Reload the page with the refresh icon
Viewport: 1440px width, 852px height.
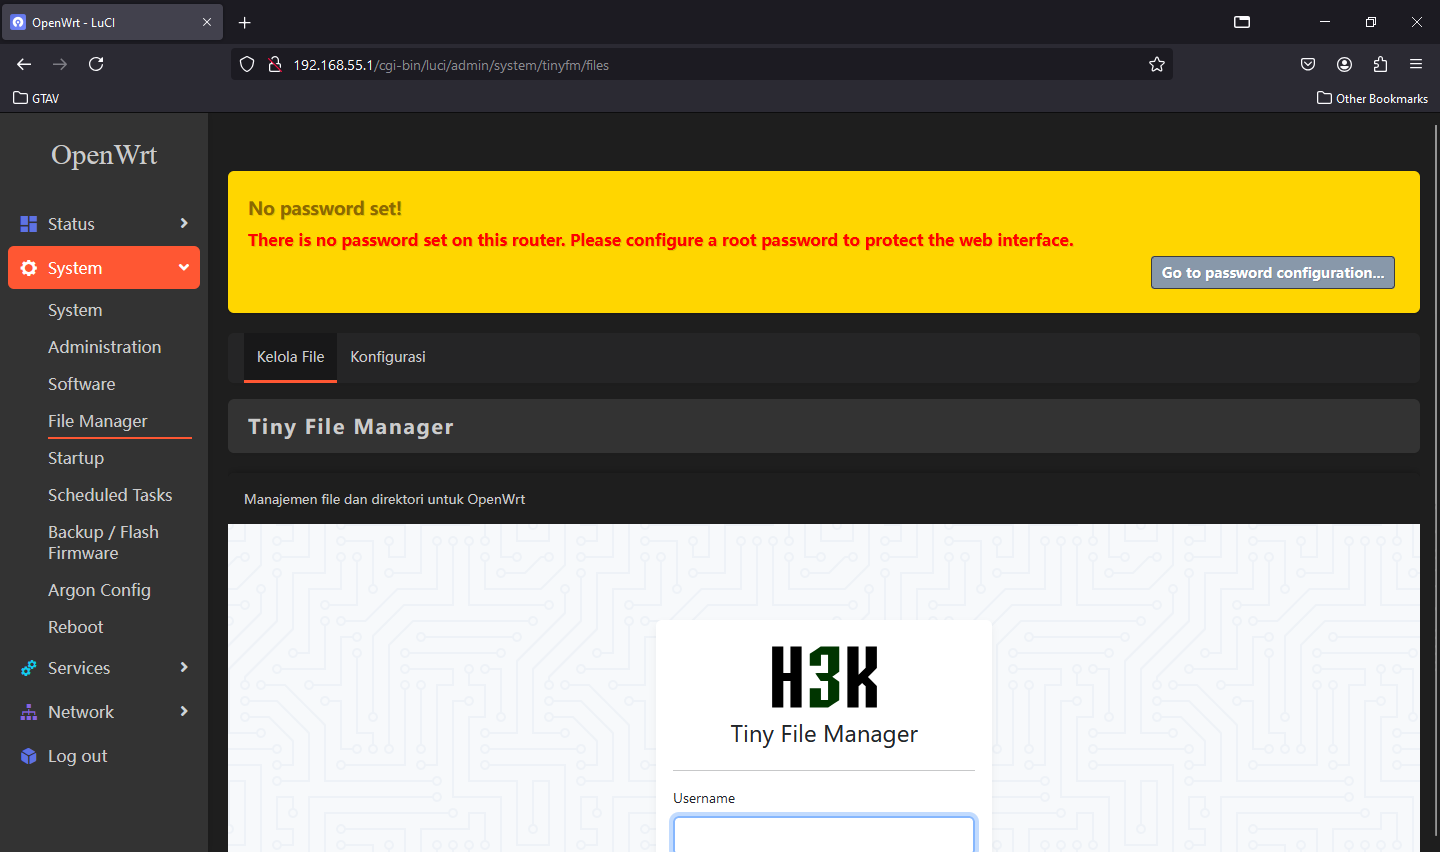tap(96, 64)
